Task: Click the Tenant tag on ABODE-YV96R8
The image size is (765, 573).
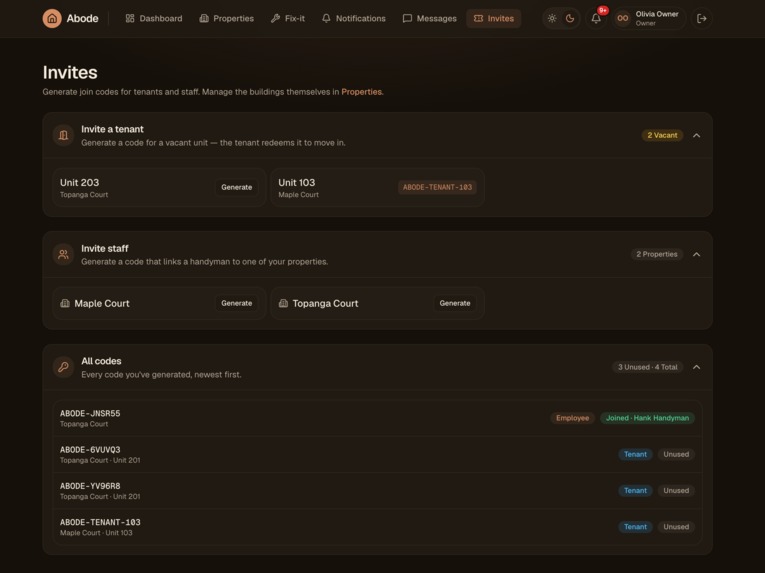Action: tap(635, 491)
